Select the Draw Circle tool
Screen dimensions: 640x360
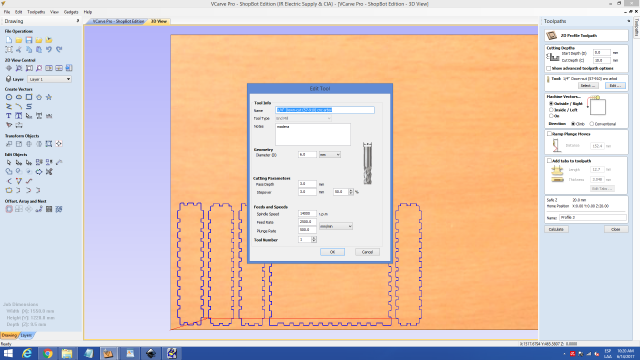click(x=9, y=97)
